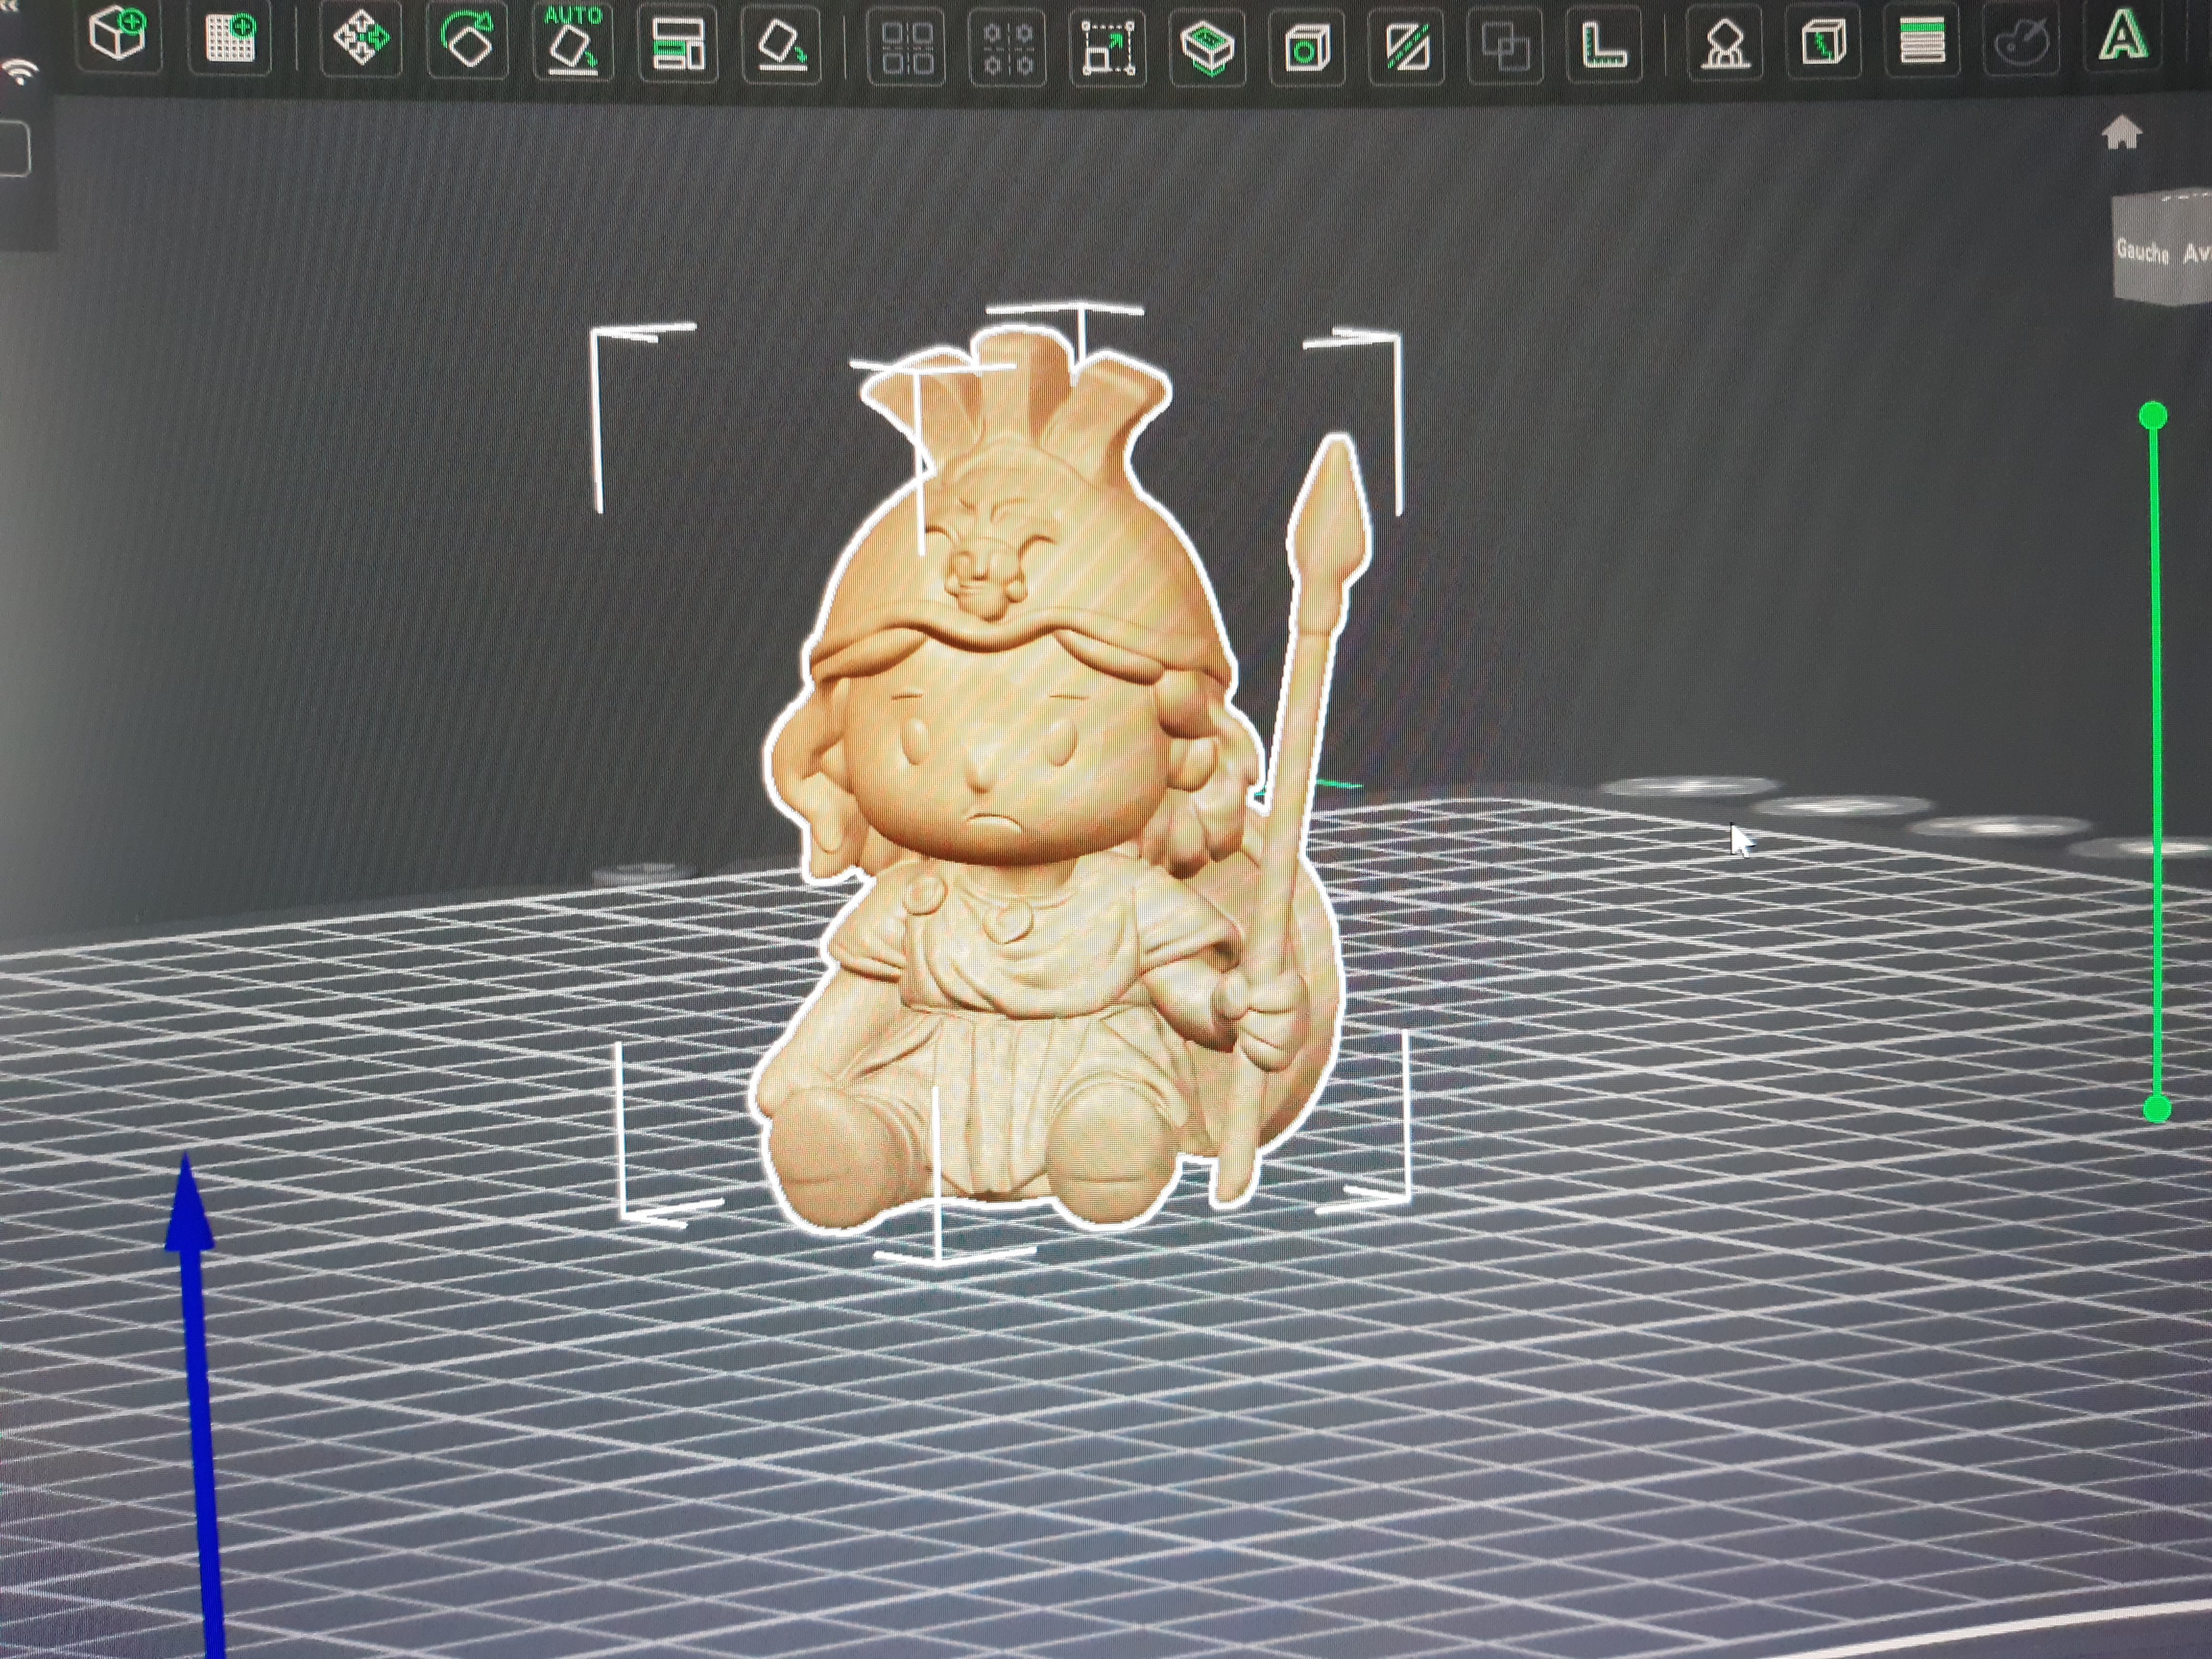The image size is (2212, 1659).
Task: Click the layered lines slice icon
Action: coord(1922,40)
